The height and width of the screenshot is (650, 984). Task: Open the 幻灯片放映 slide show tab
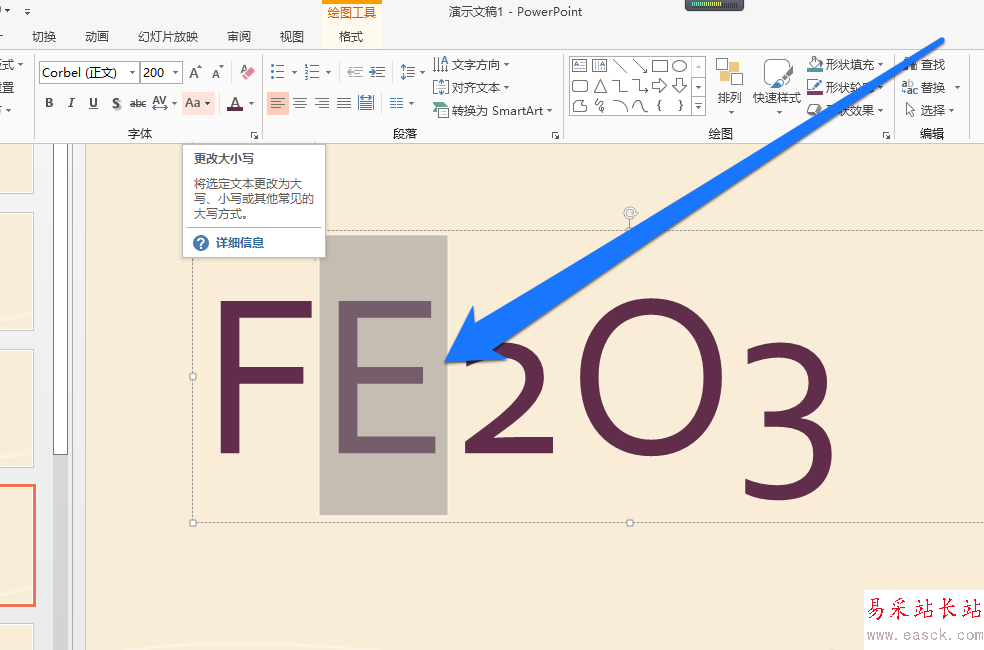[168, 37]
